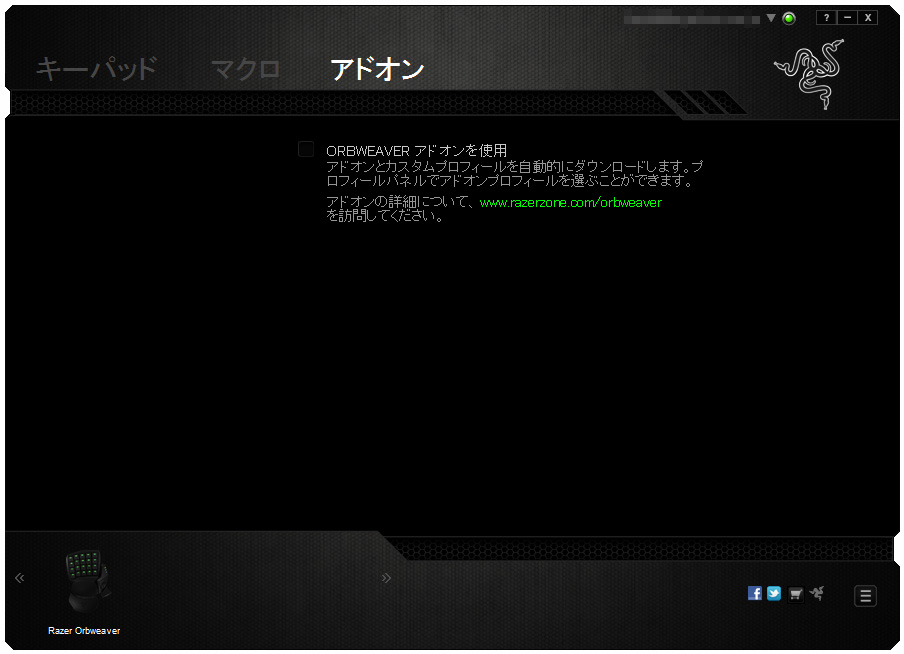Click the Razer snake logo

[x=810, y=73]
